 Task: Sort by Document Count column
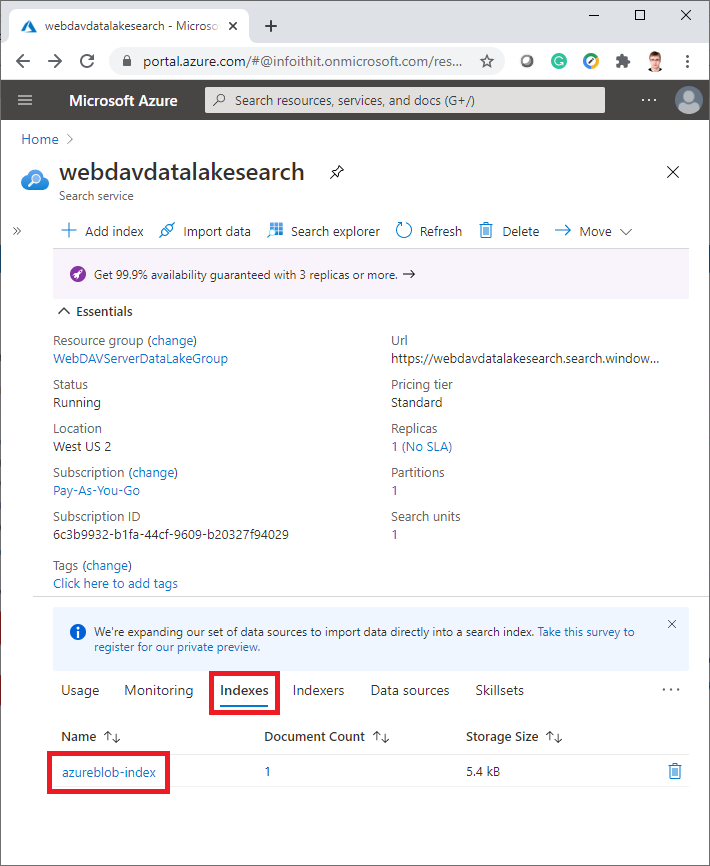[327, 737]
